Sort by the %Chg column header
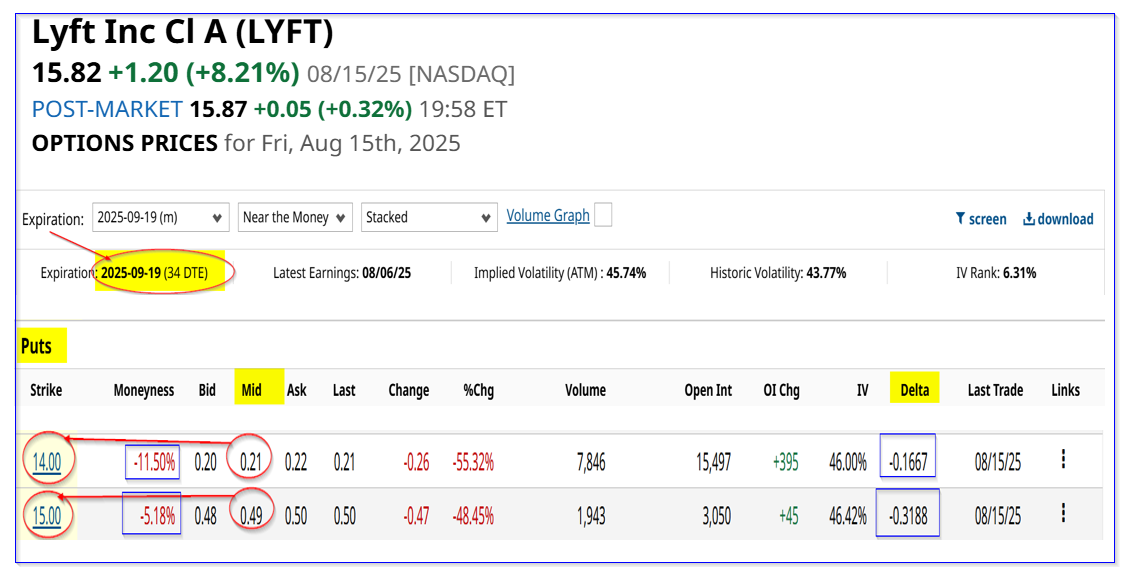 coord(479,390)
